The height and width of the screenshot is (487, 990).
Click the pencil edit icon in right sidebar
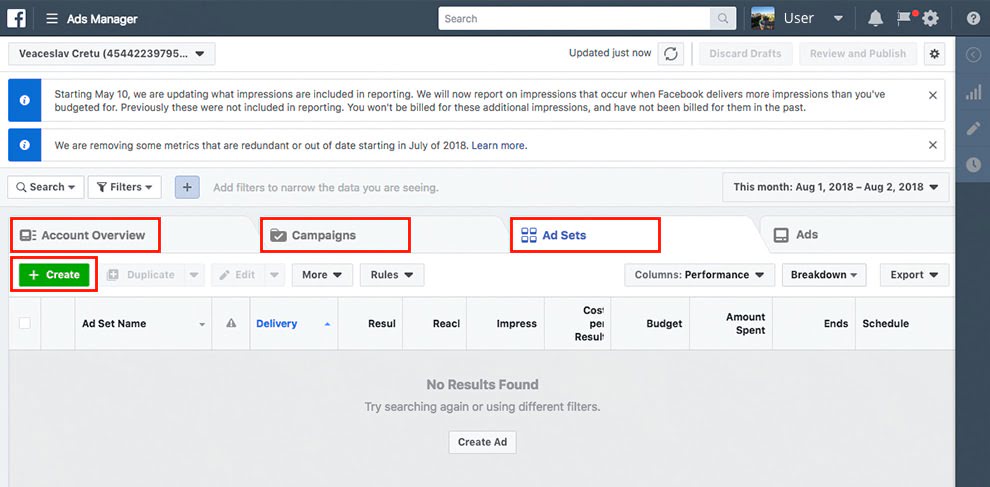pos(973,129)
